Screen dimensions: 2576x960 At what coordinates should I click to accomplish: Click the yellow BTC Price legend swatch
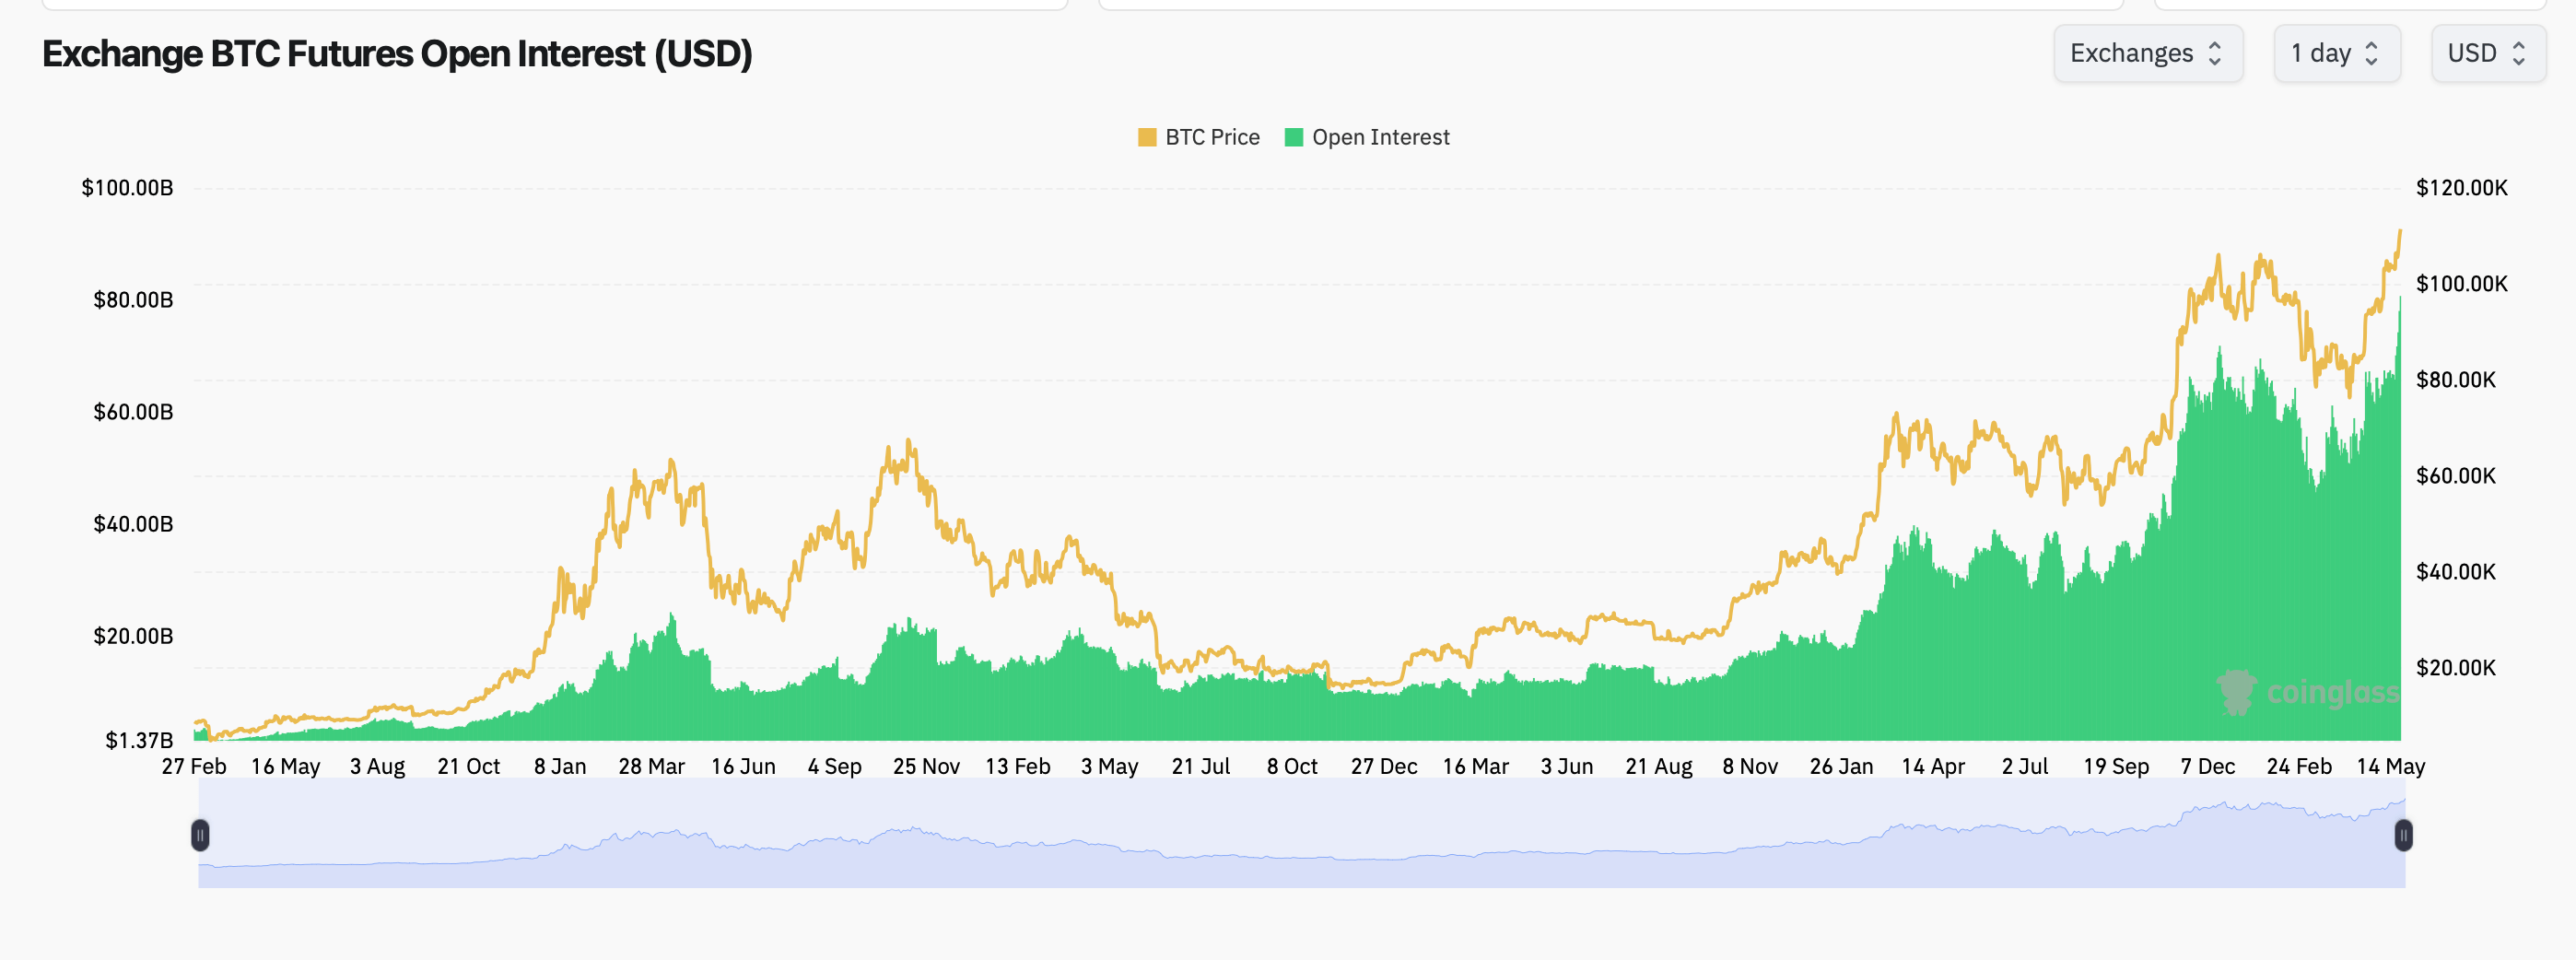1147,137
